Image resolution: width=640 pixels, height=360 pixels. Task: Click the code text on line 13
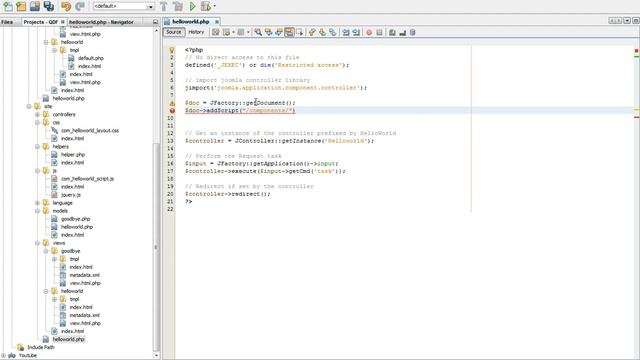click(279, 141)
